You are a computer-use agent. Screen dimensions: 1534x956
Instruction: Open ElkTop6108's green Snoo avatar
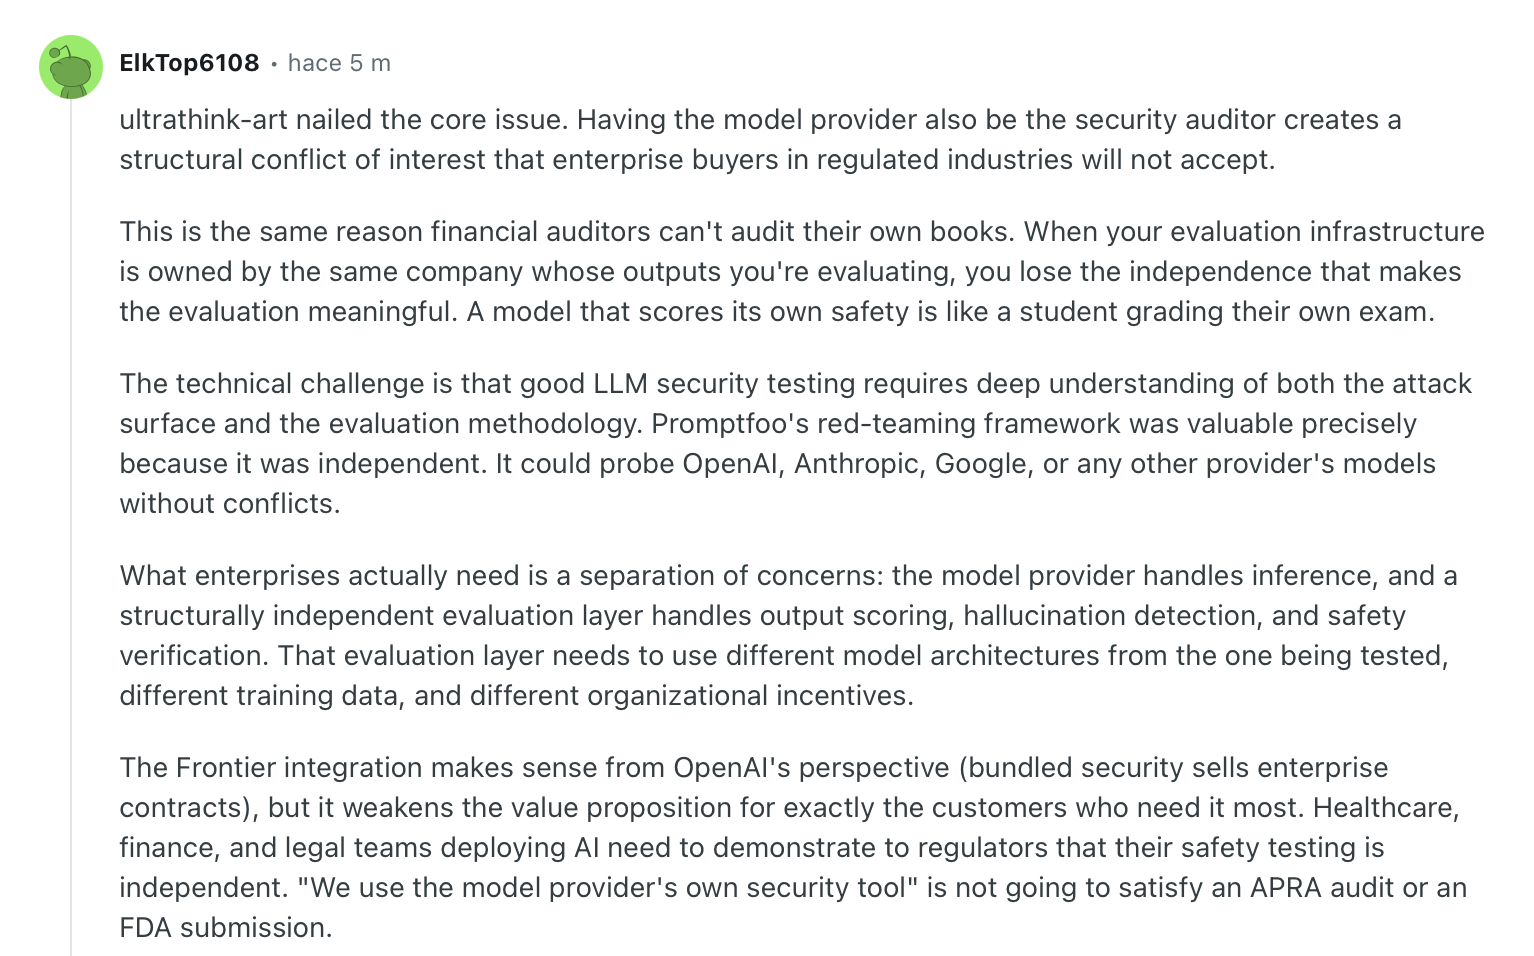[71, 67]
